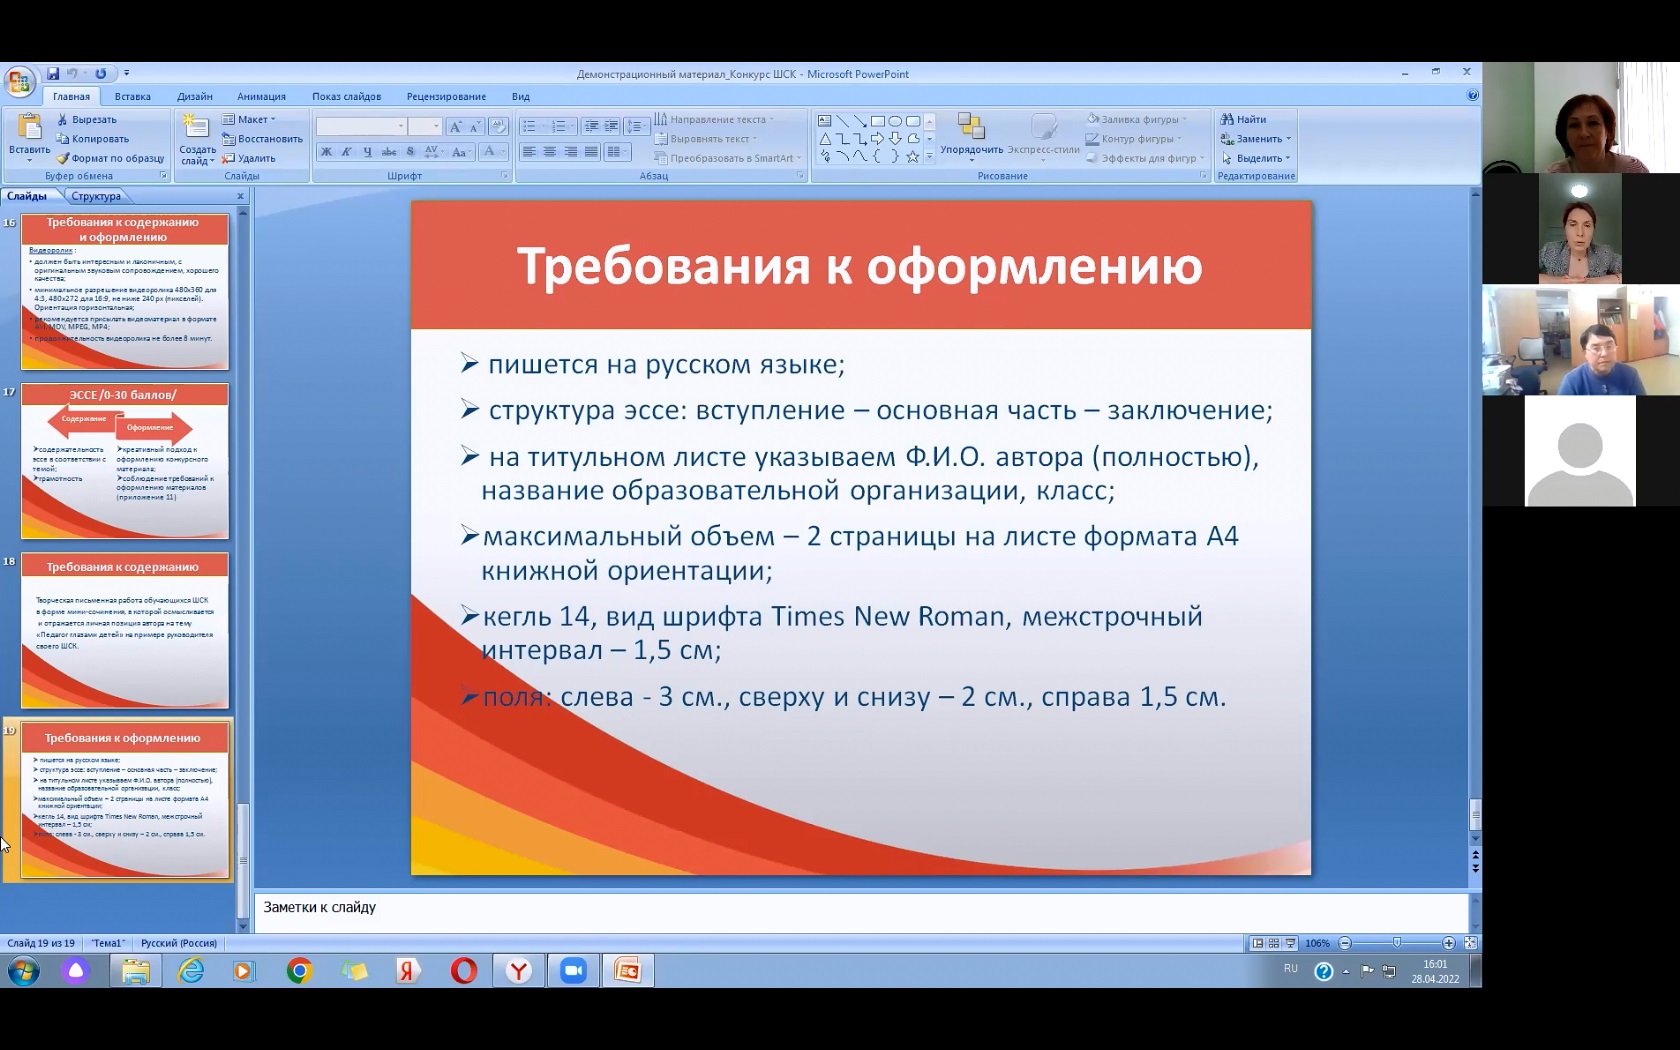Select slide 17 ЭССЕ thumbnail
The height and width of the screenshot is (1050, 1680).
[x=125, y=461]
